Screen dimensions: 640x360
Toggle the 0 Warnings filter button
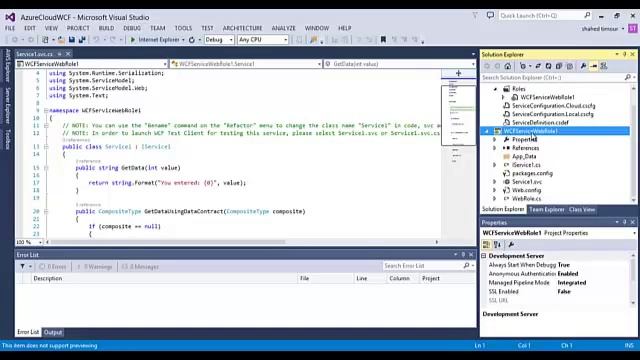95,267
